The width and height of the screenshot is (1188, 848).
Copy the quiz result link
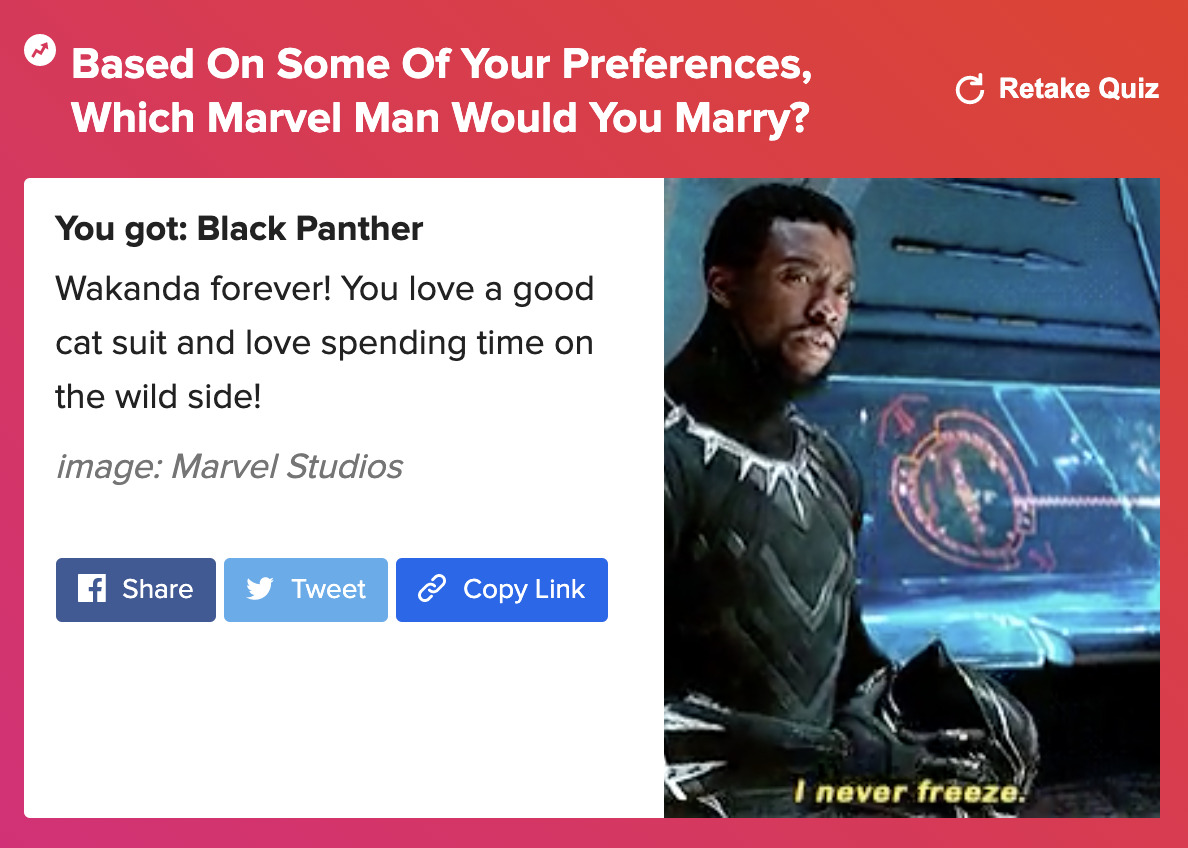click(x=502, y=590)
